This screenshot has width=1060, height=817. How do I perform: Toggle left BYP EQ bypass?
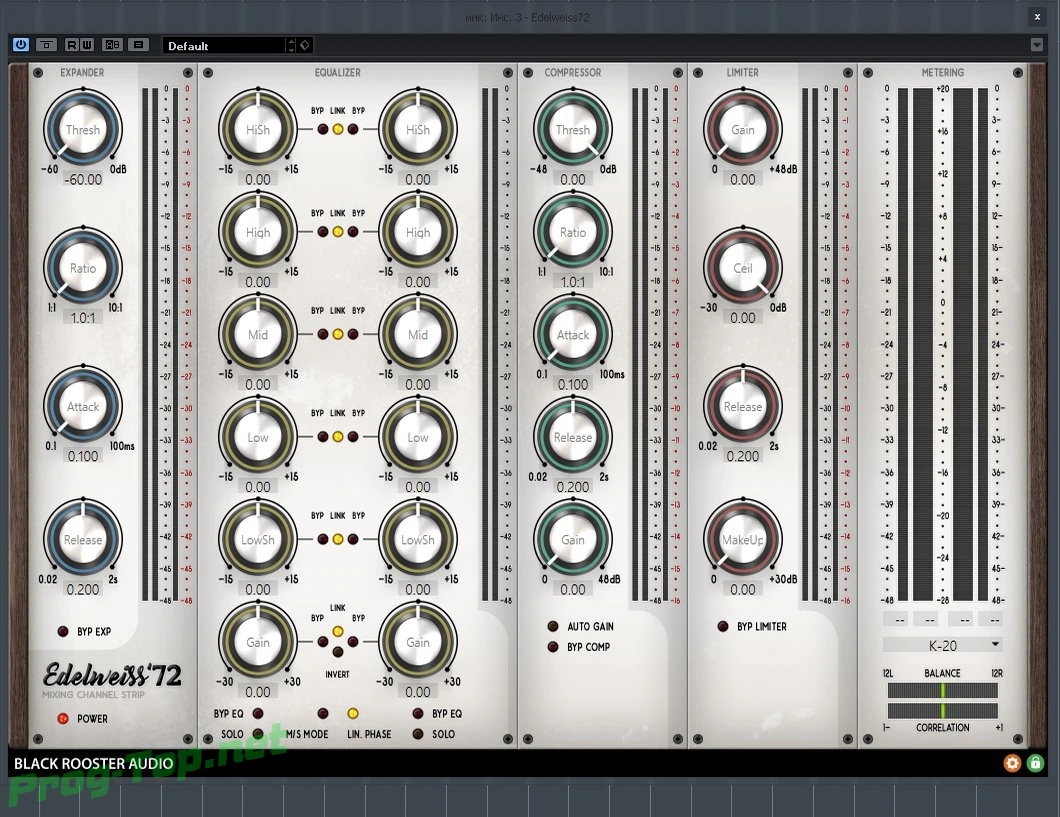pyautogui.click(x=258, y=713)
